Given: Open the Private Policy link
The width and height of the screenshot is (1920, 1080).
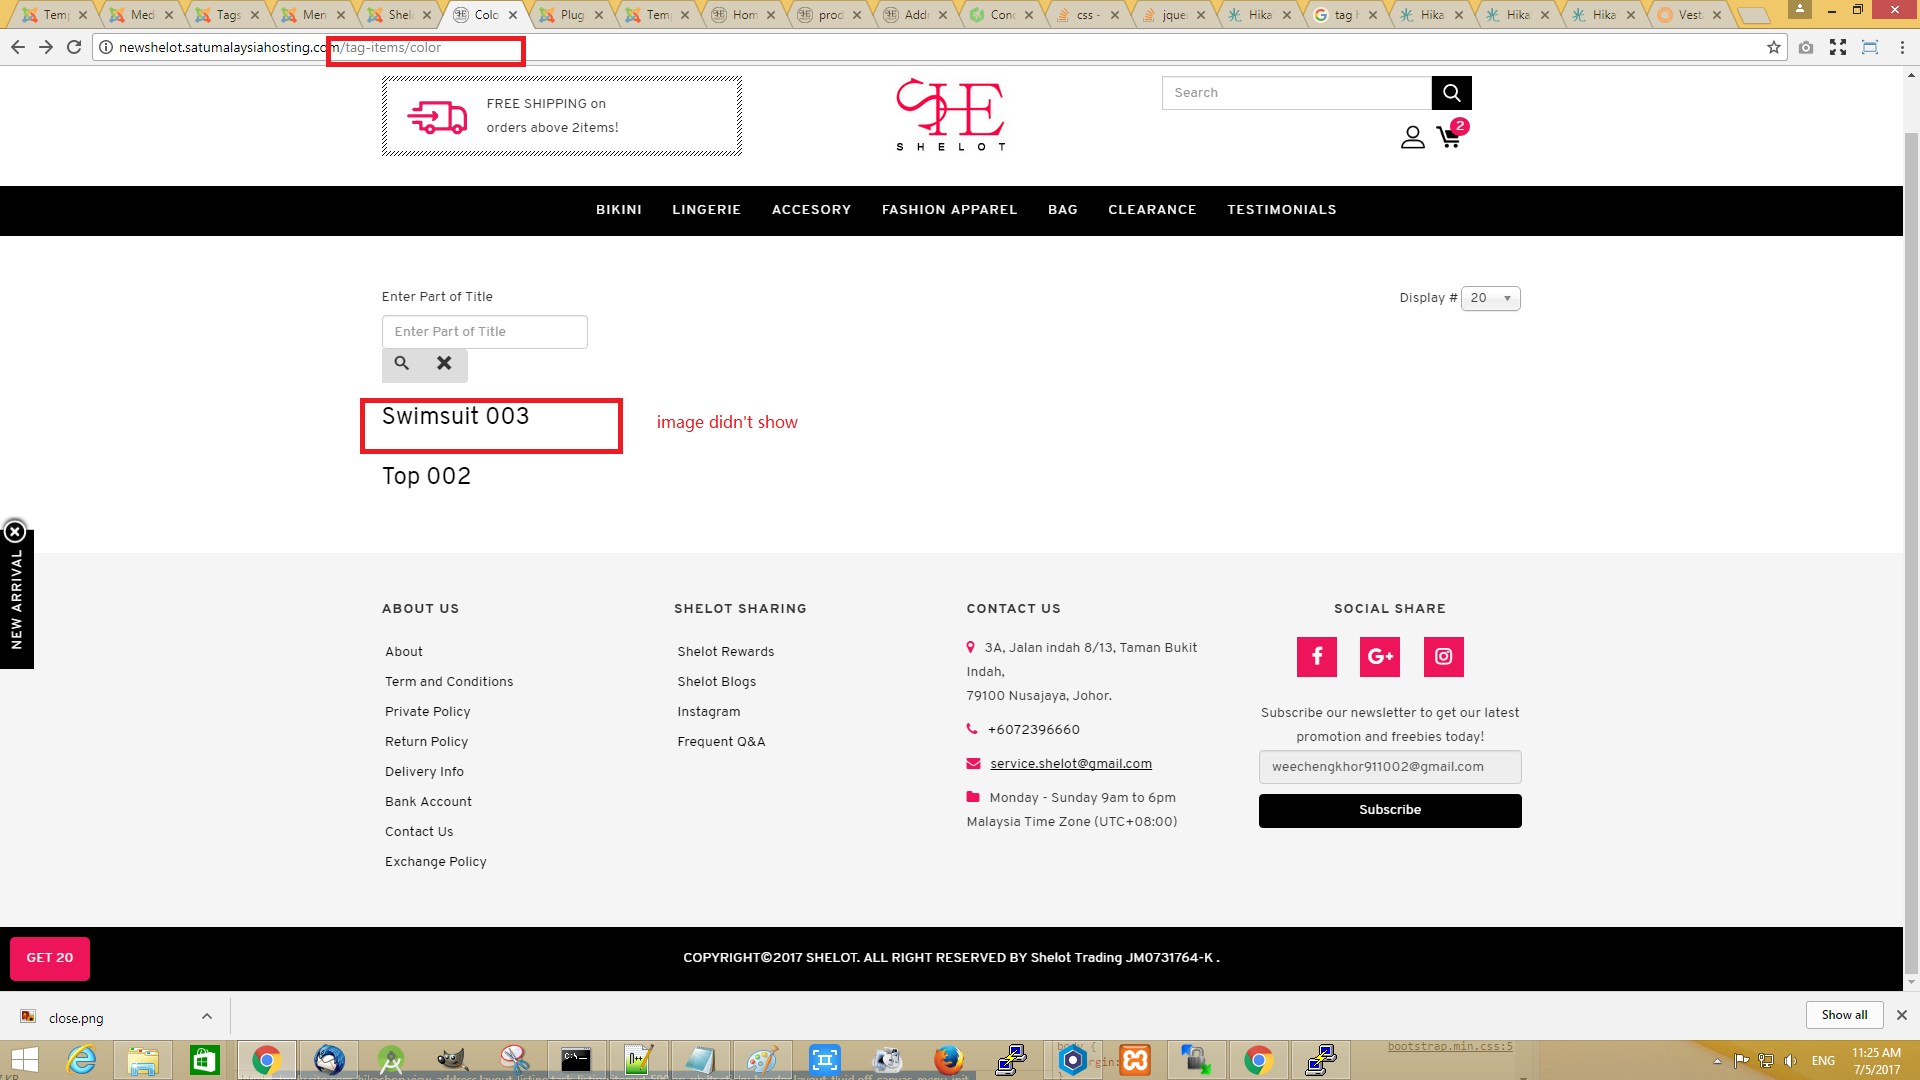Looking at the screenshot, I should [427, 712].
